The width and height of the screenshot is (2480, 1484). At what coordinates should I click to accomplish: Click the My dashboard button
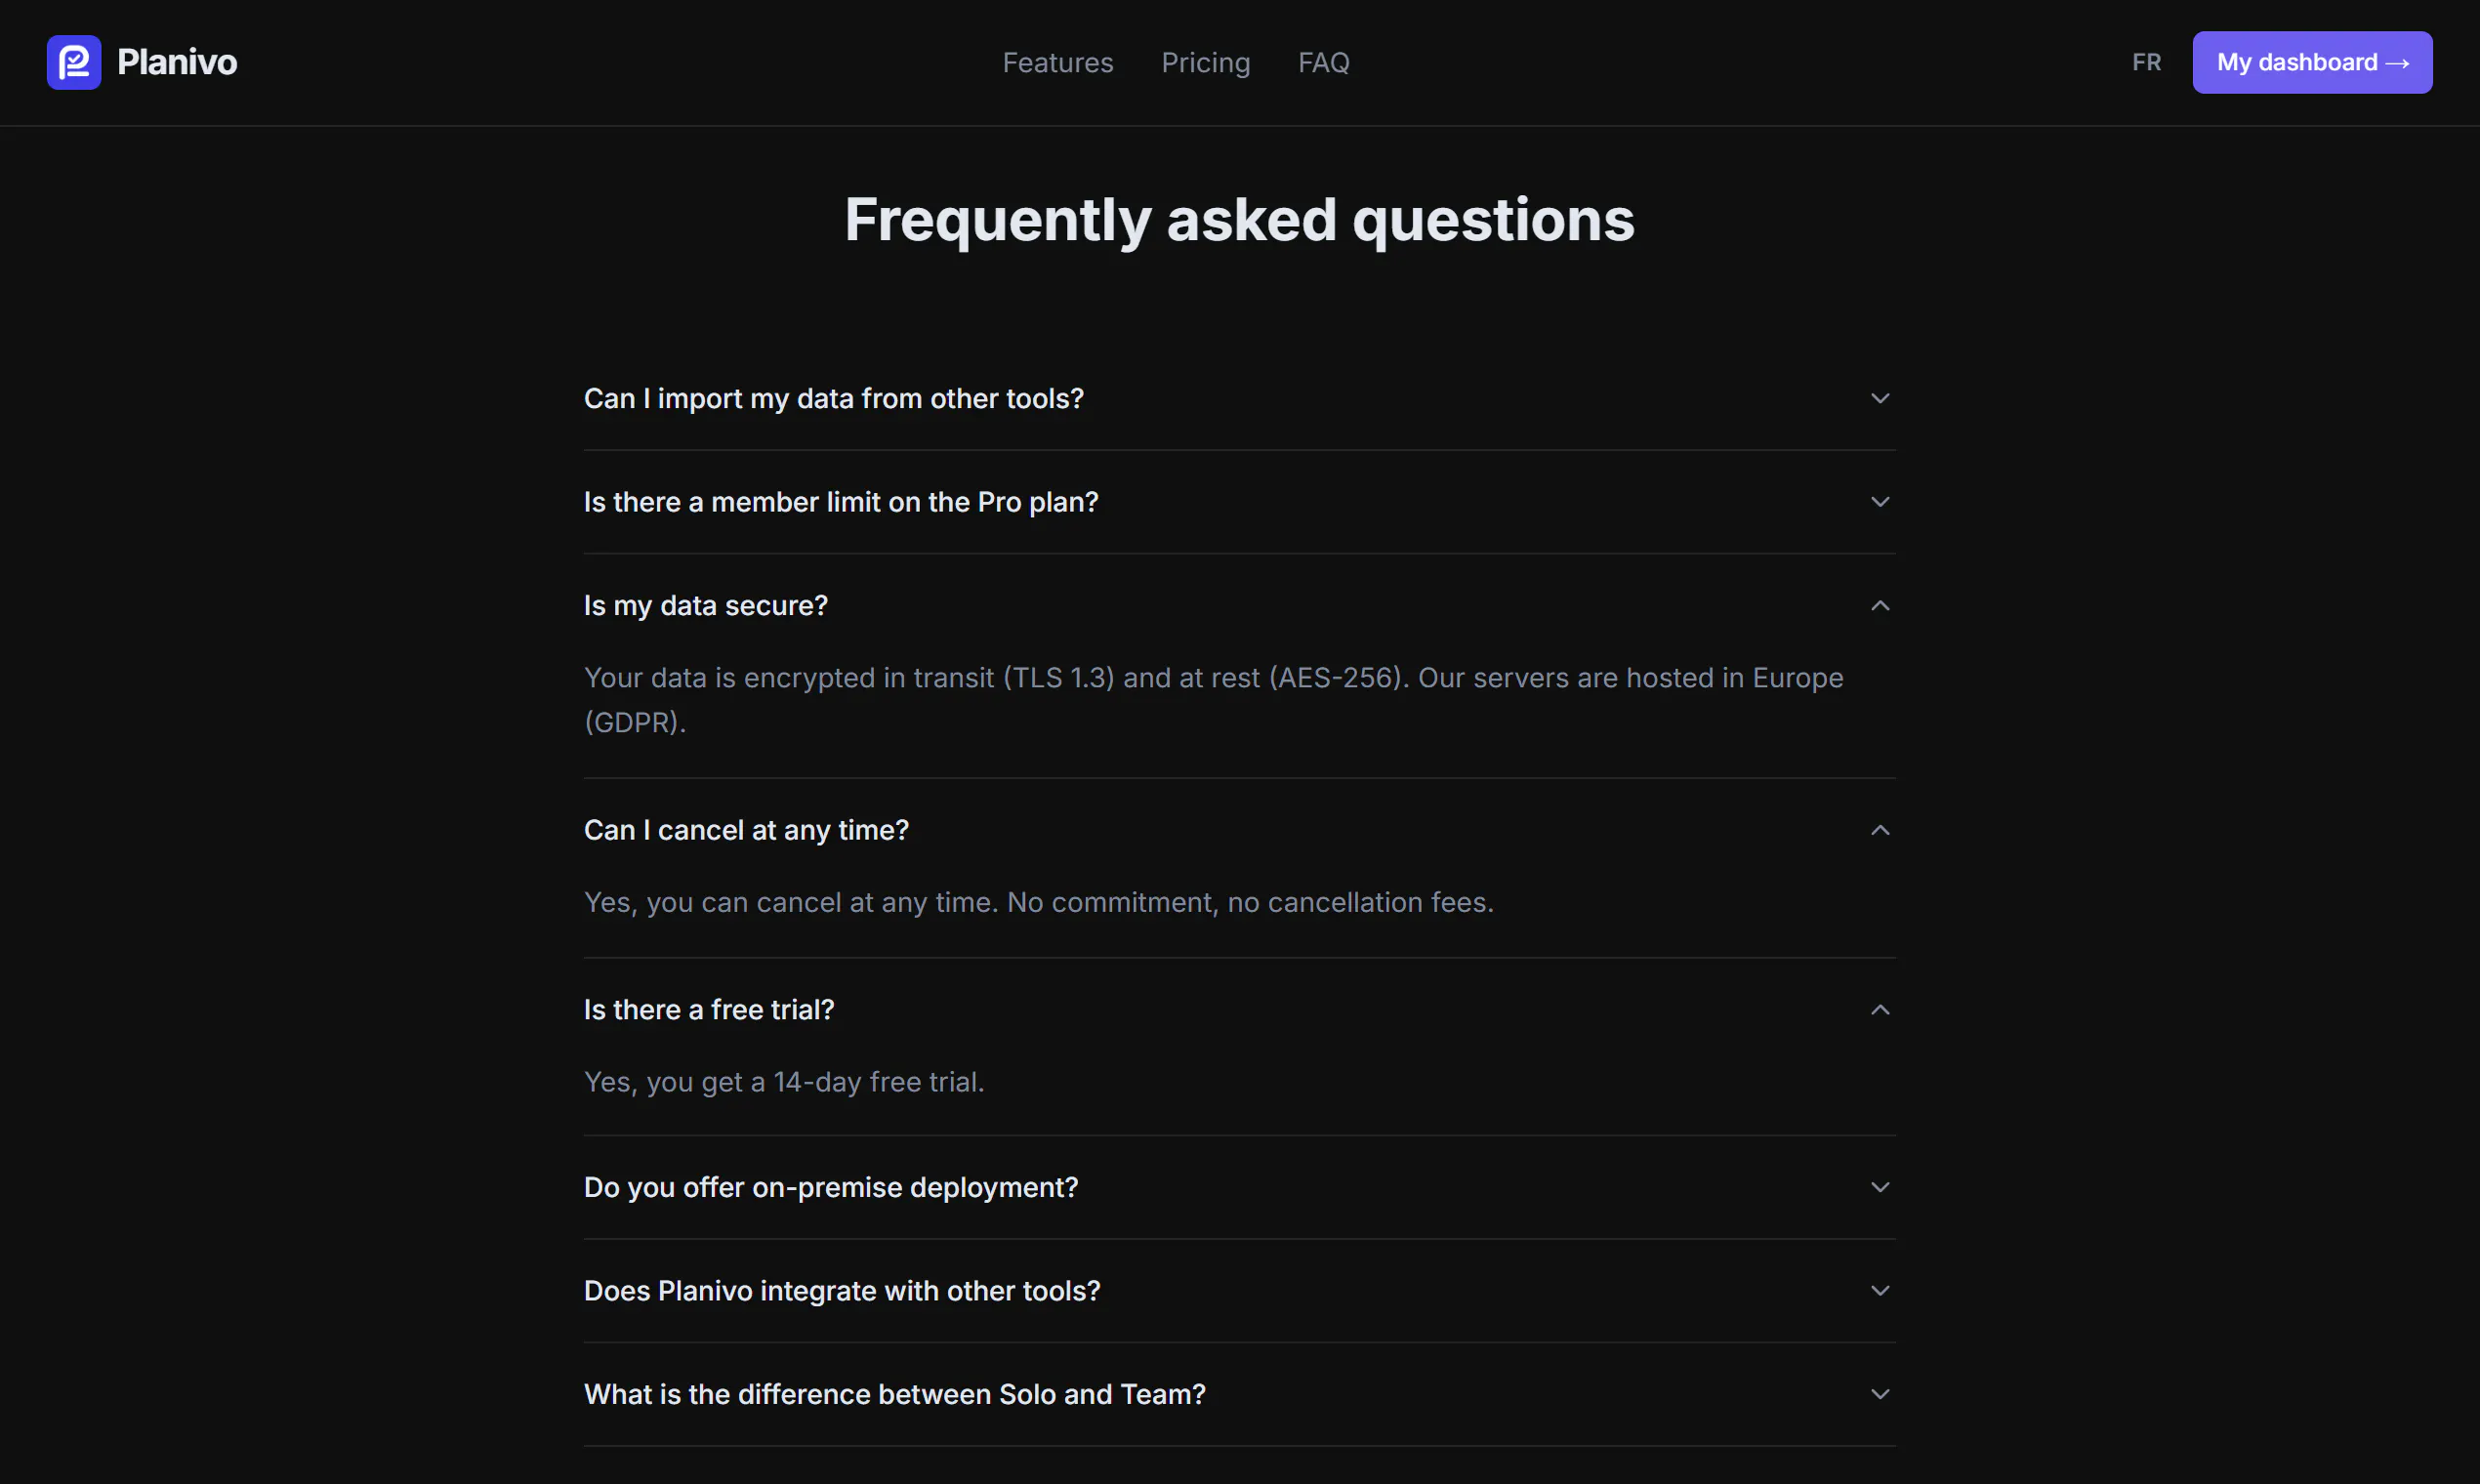click(x=2312, y=62)
